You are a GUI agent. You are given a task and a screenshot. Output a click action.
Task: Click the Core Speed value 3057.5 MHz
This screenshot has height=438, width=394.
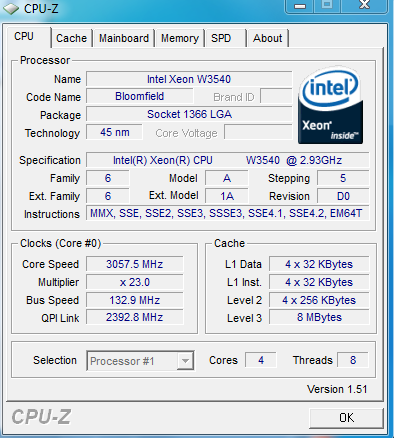135,264
